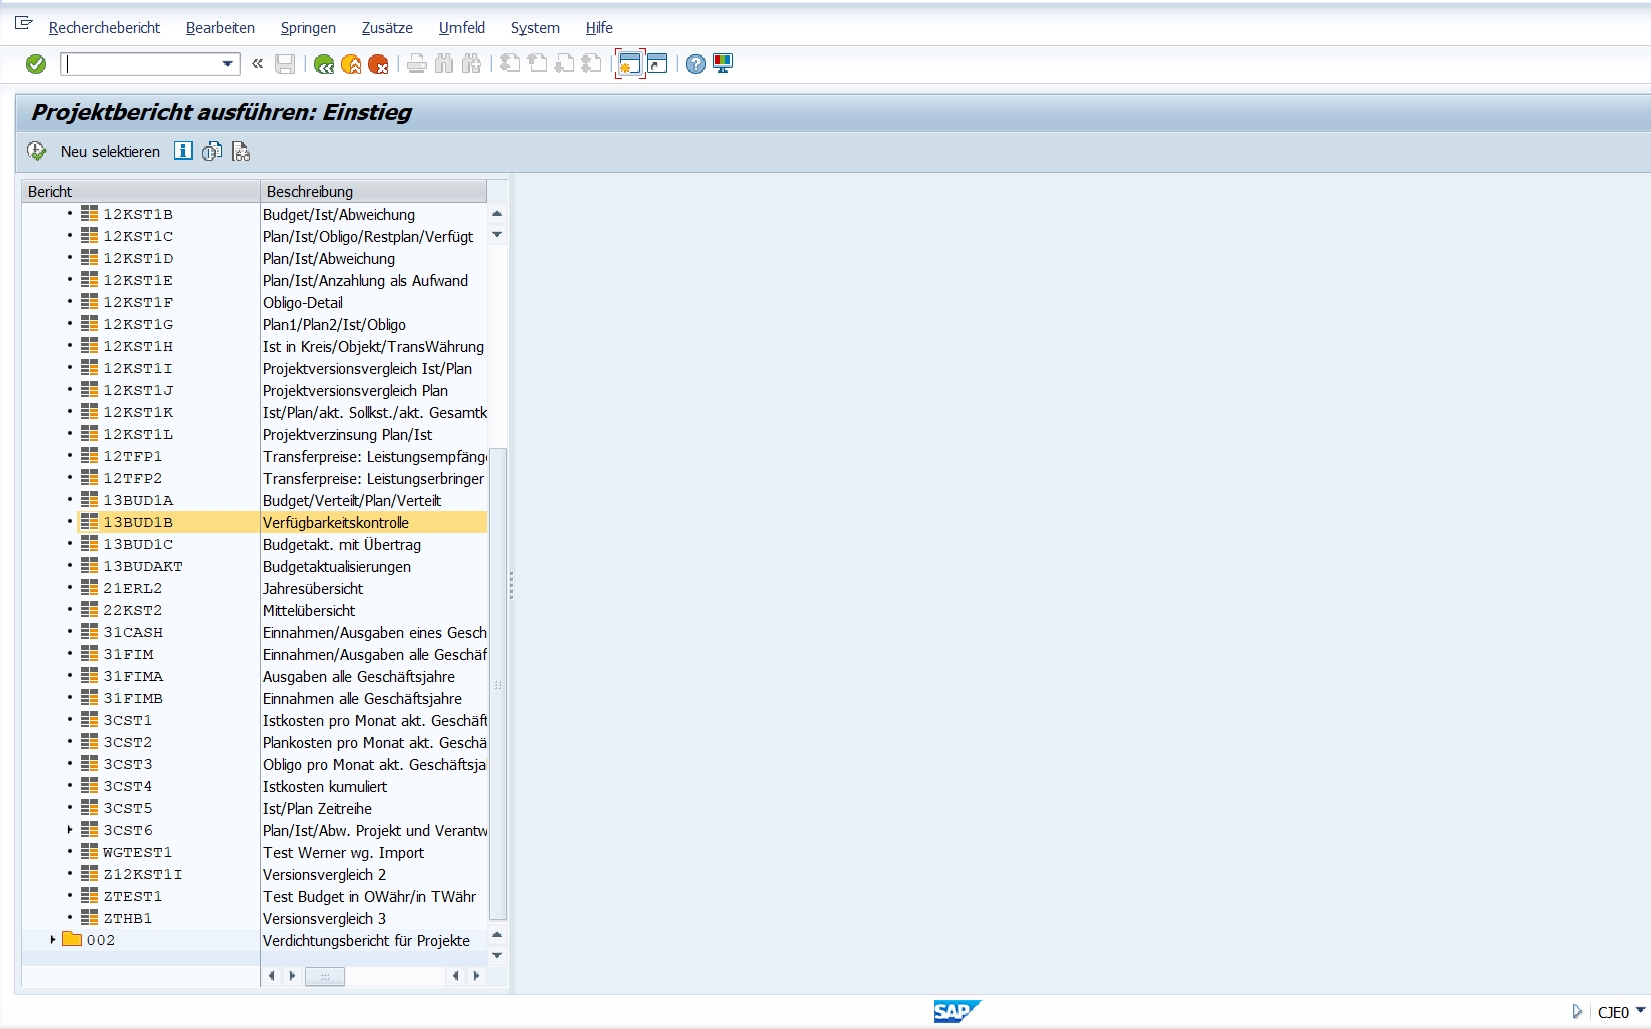Click the SAP logo in the status bar

coord(957,1012)
